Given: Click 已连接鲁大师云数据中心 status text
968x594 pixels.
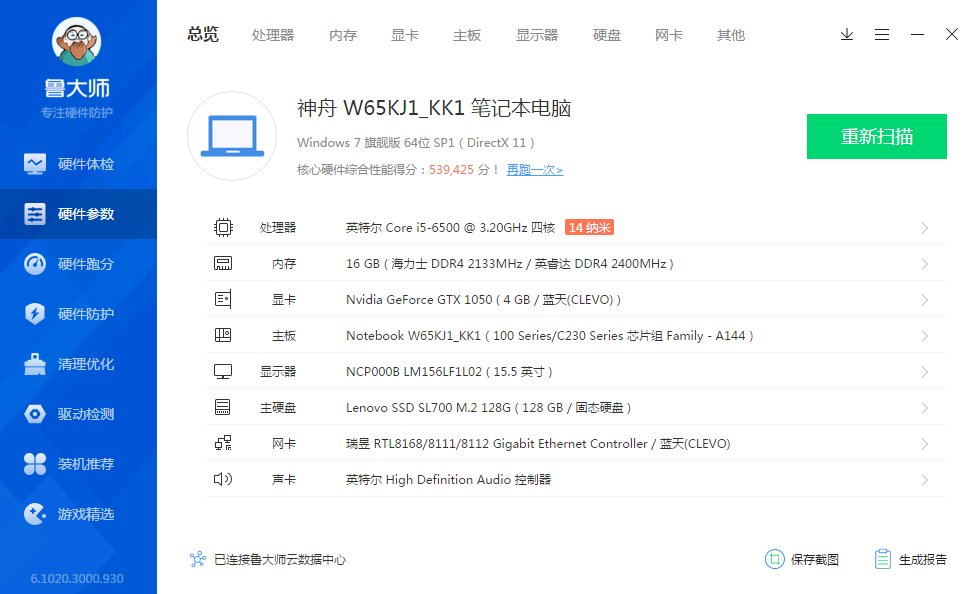Looking at the screenshot, I should tap(280, 559).
